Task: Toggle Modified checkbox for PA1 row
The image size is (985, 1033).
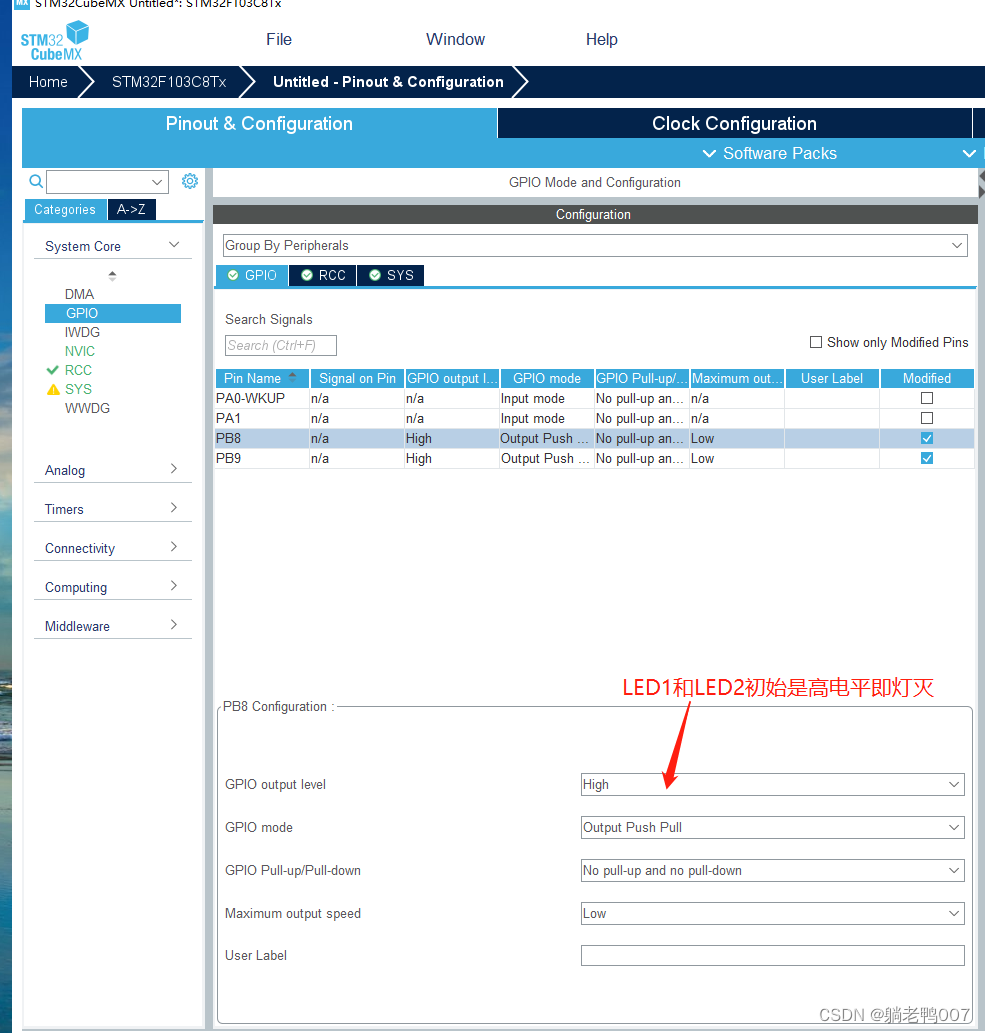Action: tap(926, 418)
